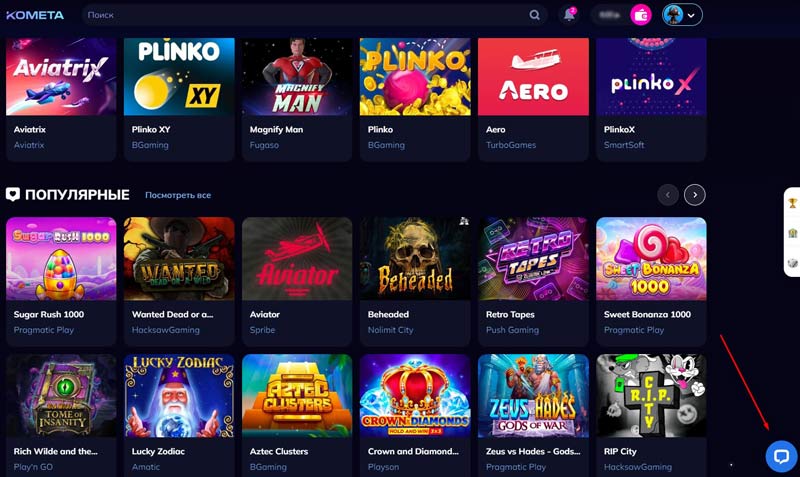Expand the user avatar dropdown menu

pos(682,15)
